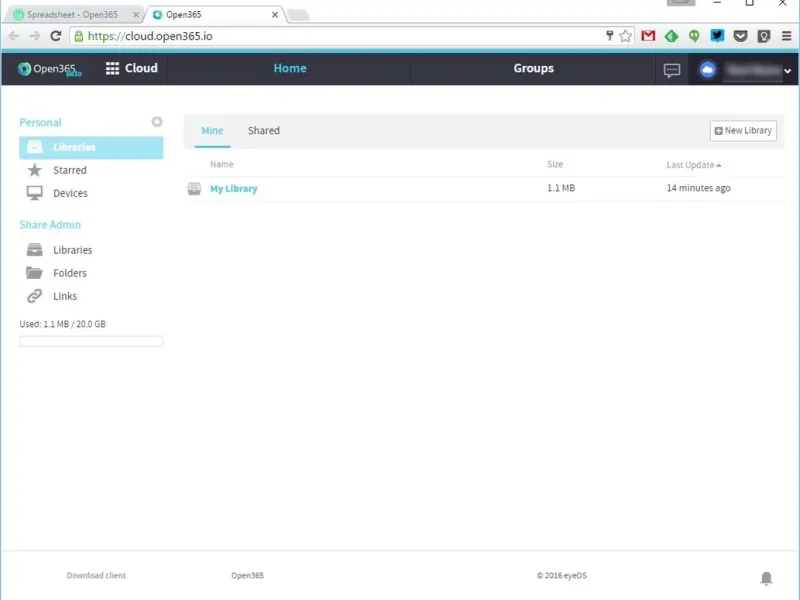Close the Spreadsheet - Open365 tab
Screen dimensions: 800x600
136,15
